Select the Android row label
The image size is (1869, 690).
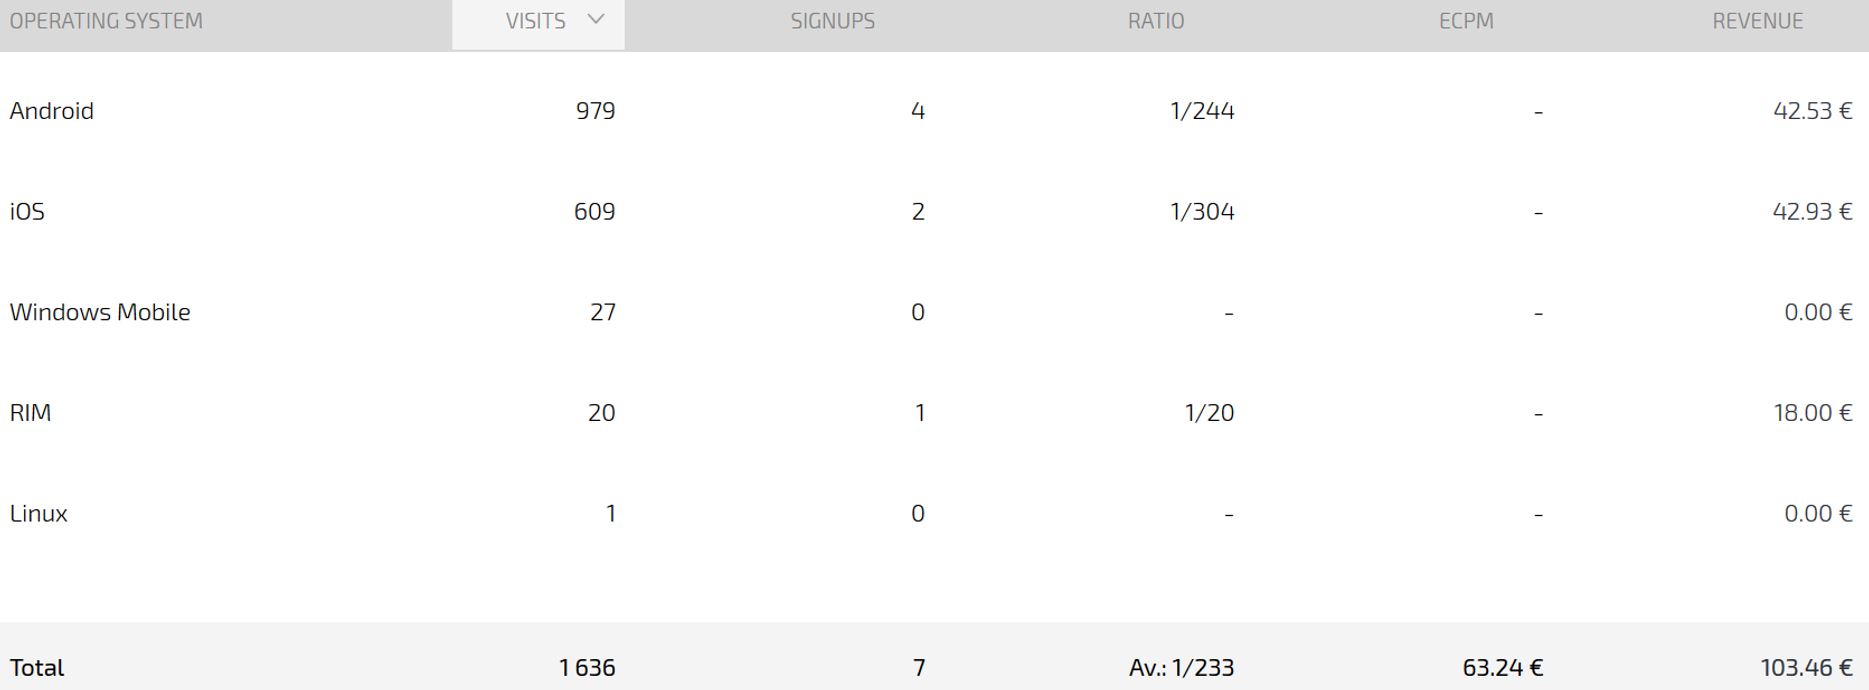click(52, 111)
